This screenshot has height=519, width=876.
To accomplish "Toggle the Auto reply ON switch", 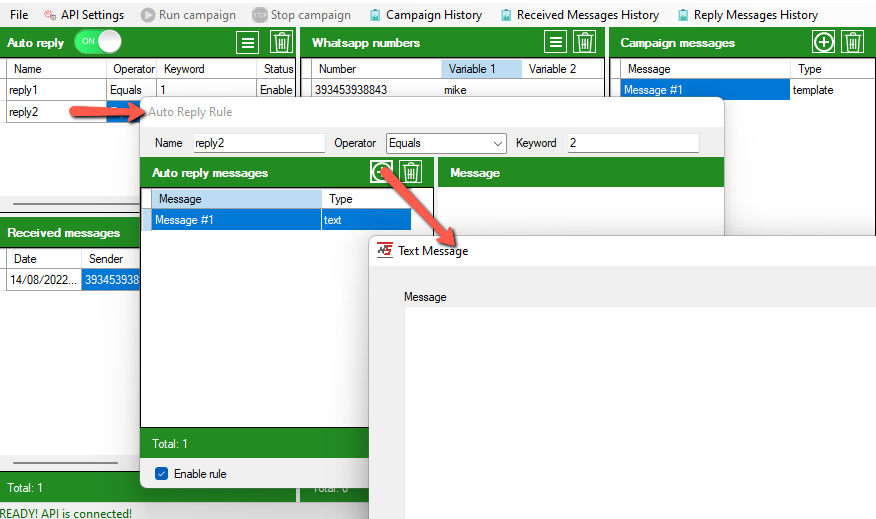I will 98,42.
